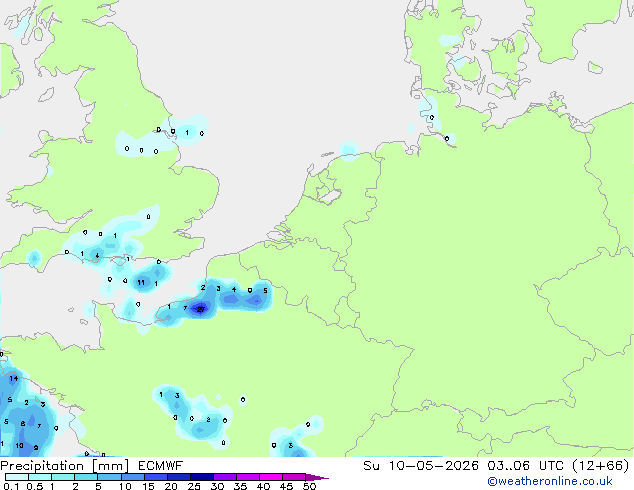Viewport: 634px width, 490px height.
Task: Click the '03..06 UTC' time range text
Action: coord(525,466)
